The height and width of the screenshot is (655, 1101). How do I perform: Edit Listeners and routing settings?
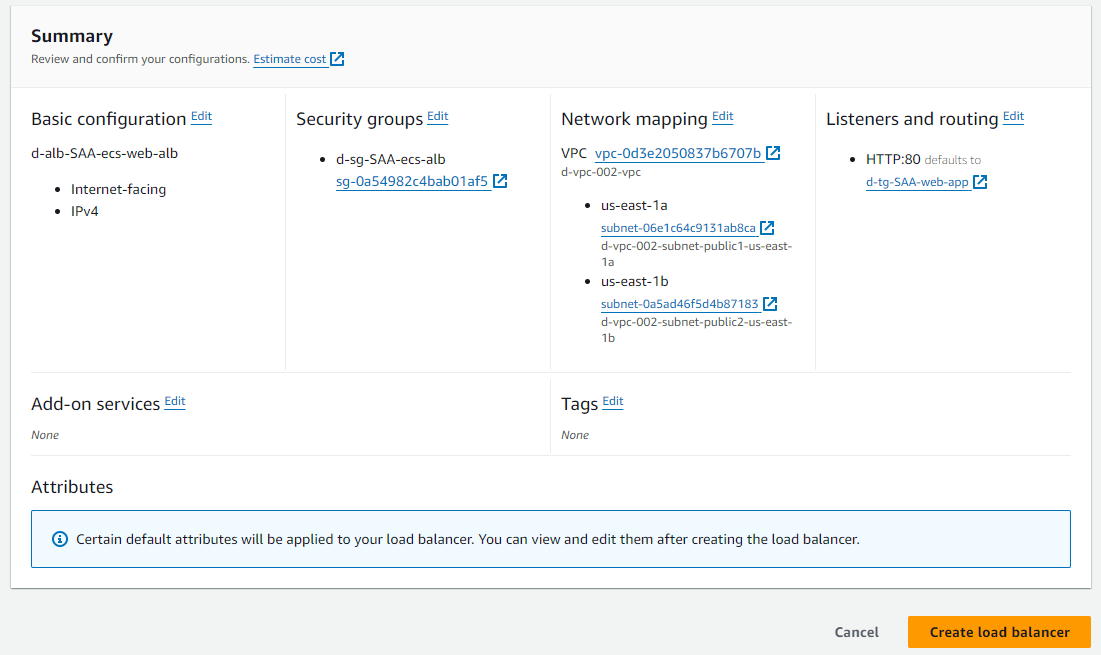coord(1013,117)
